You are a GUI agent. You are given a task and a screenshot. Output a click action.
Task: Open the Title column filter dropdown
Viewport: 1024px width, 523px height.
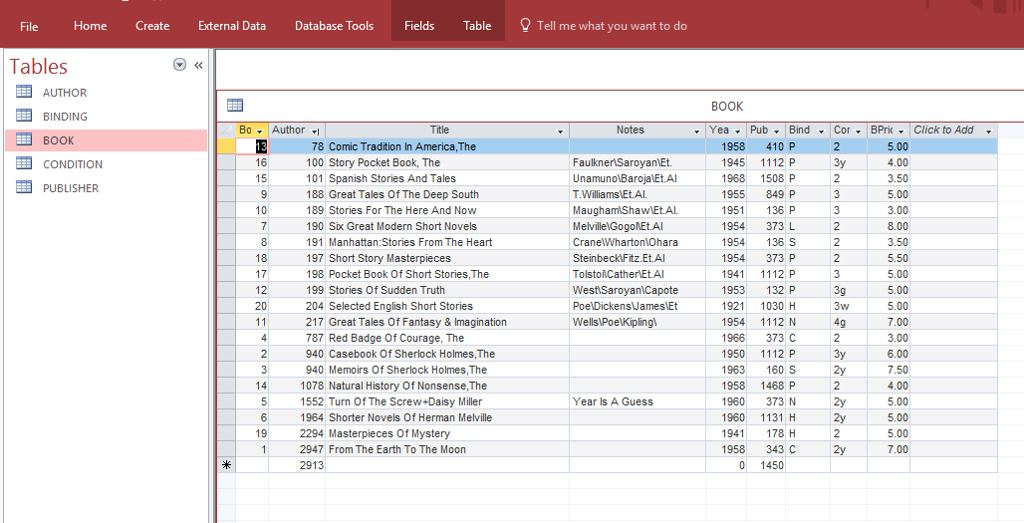pyautogui.click(x=561, y=131)
